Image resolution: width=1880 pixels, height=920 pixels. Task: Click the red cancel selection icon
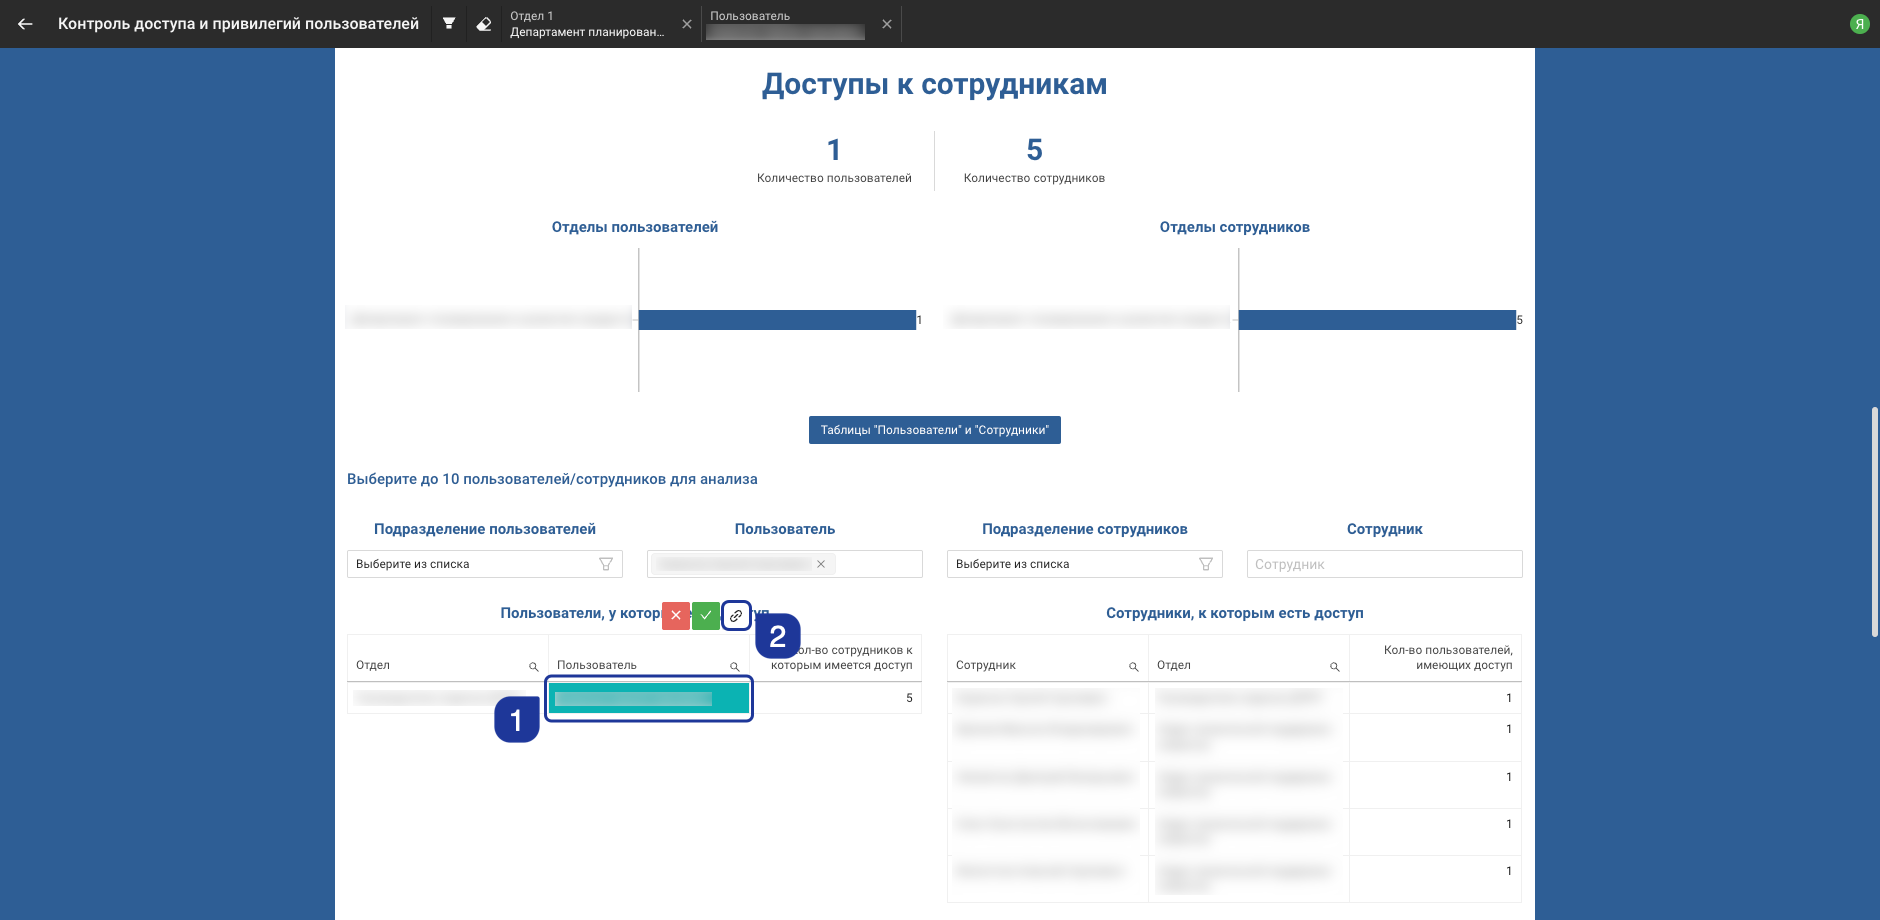click(x=676, y=616)
